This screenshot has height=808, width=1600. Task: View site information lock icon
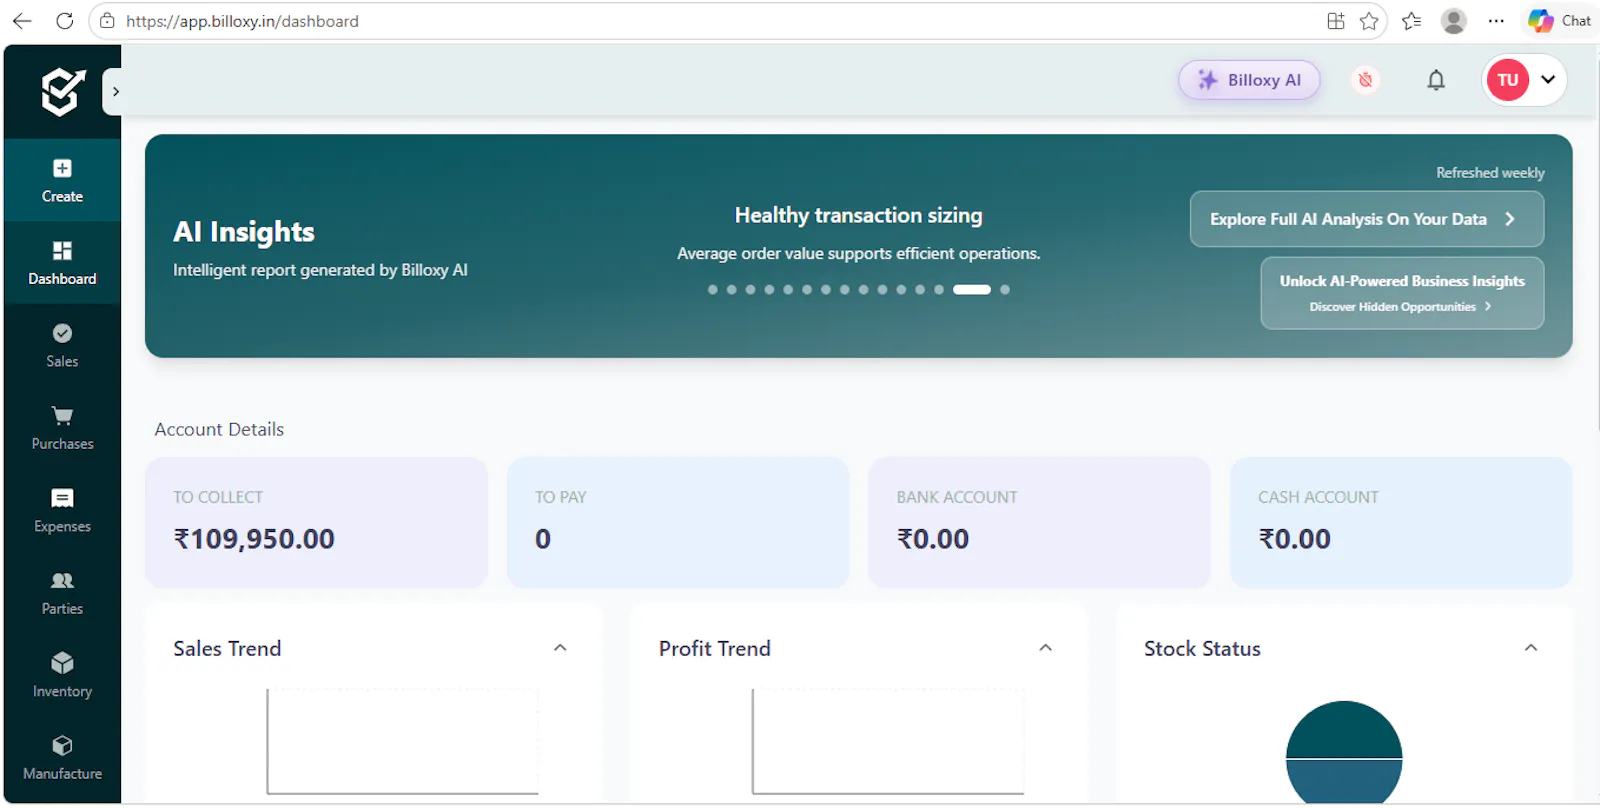pyautogui.click(x=107, y=21)
